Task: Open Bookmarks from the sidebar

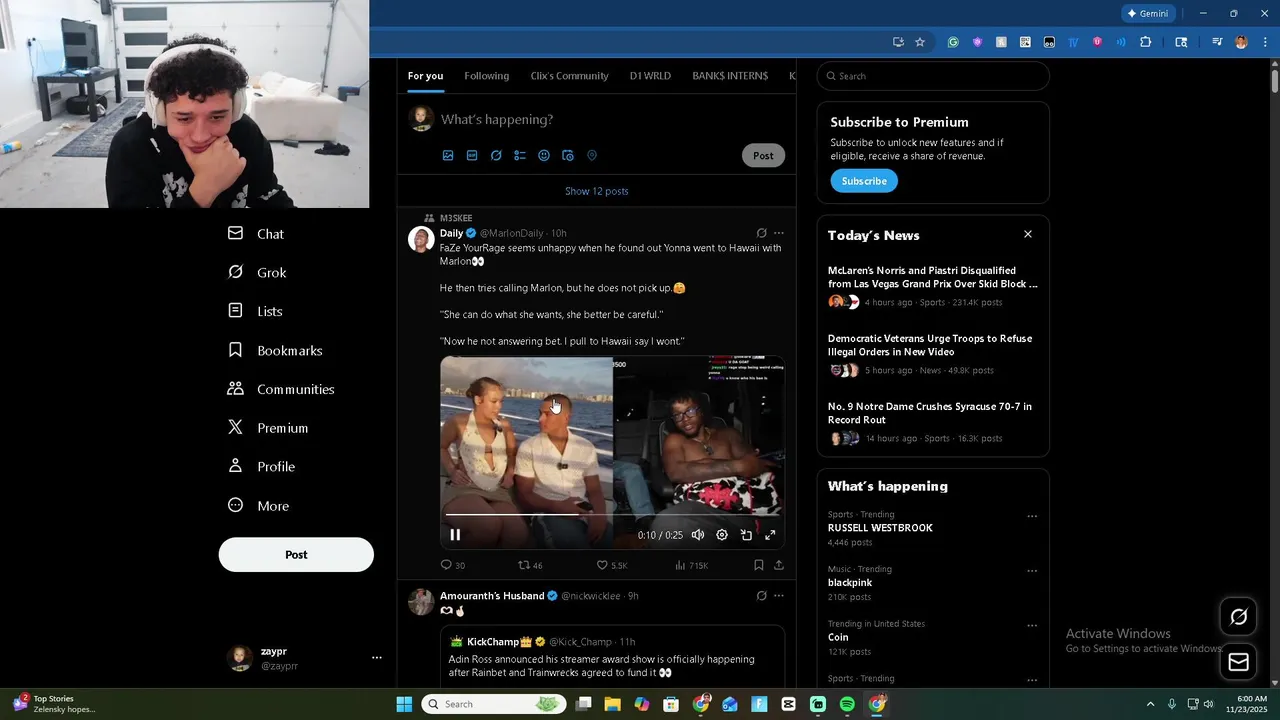Action: pyautogui.click(x=275, y=351)
